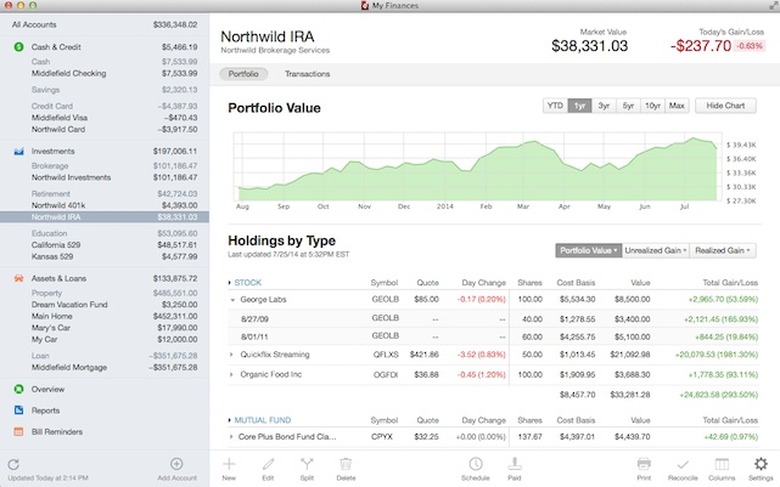Open the Schedule clock icon
Screen dimensions: 780x487
476,464
